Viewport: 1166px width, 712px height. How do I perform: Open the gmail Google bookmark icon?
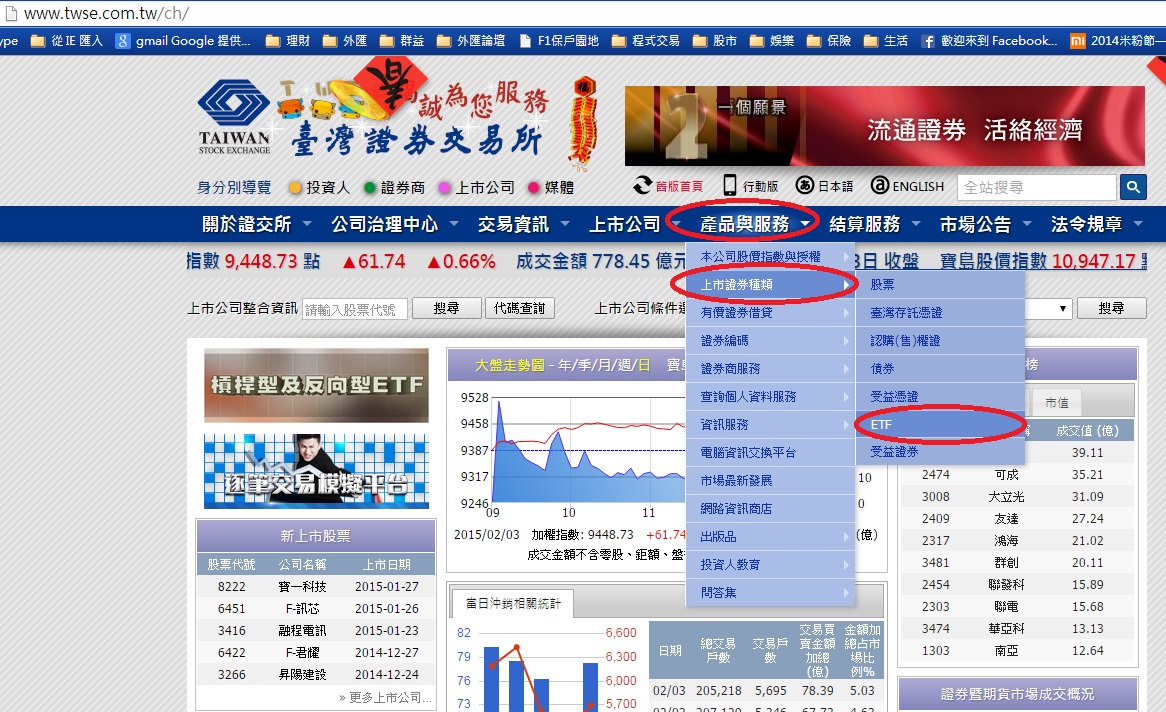123,41
